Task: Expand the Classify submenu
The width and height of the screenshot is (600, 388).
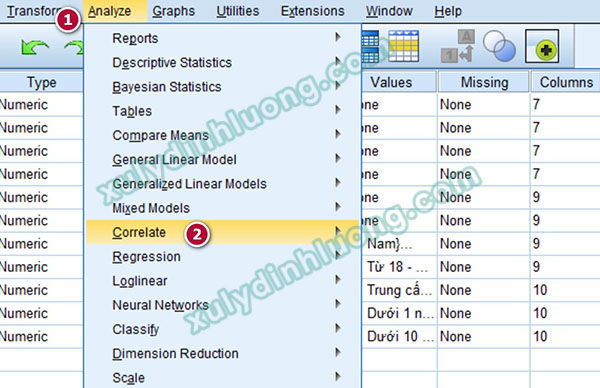Action: coord(222,329)
